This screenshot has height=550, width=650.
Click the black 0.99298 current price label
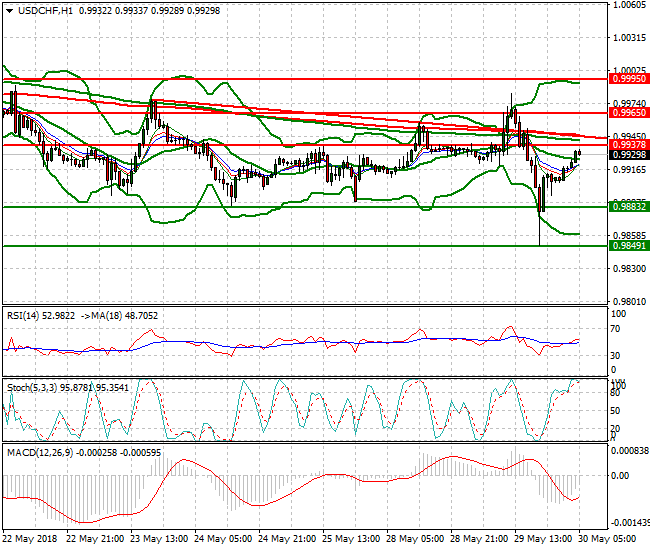point(629,155)
